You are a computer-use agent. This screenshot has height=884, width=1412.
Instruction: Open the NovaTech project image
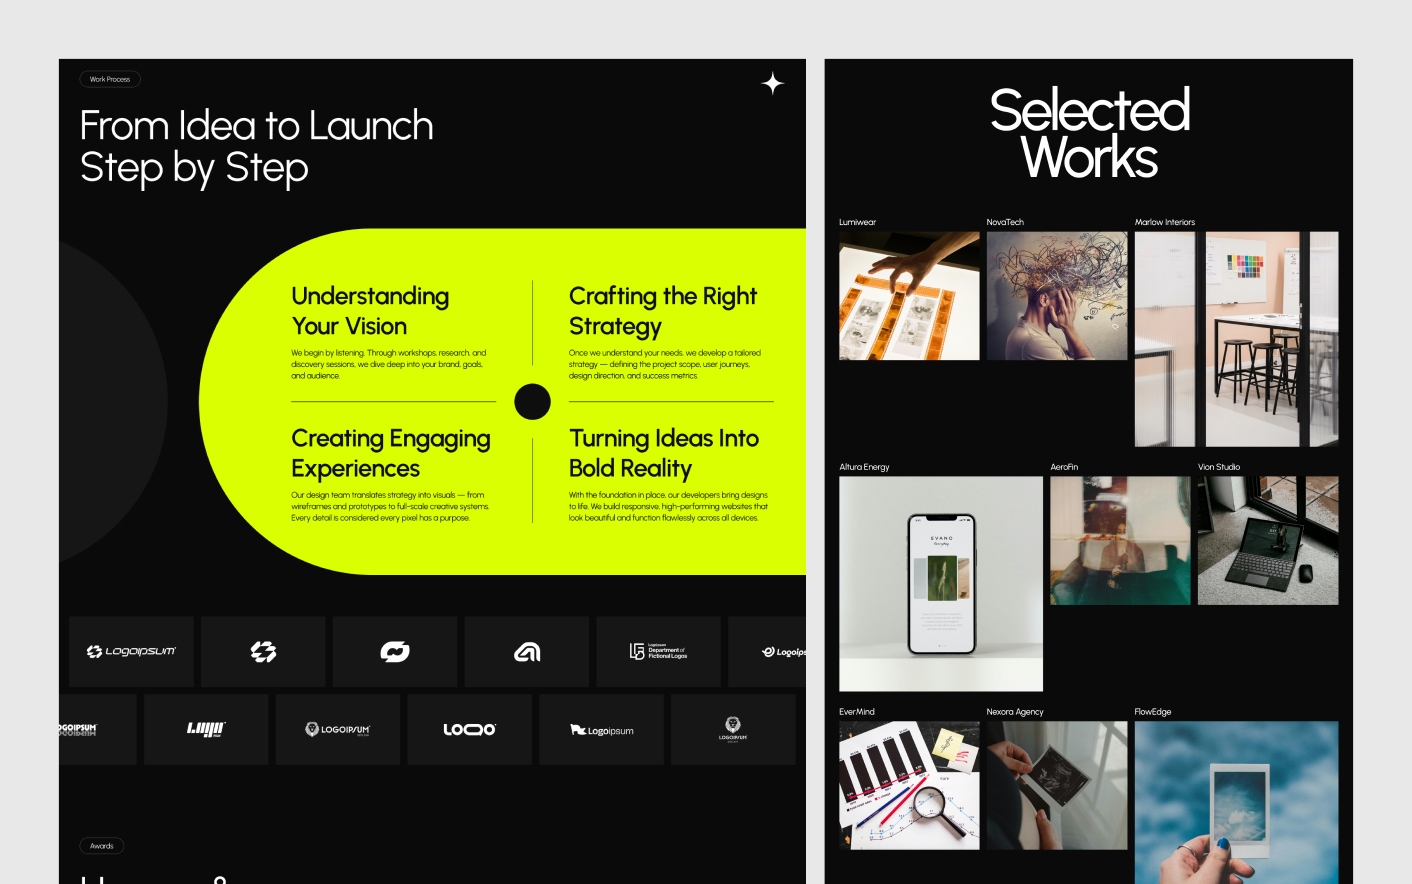pos(1057,296)
